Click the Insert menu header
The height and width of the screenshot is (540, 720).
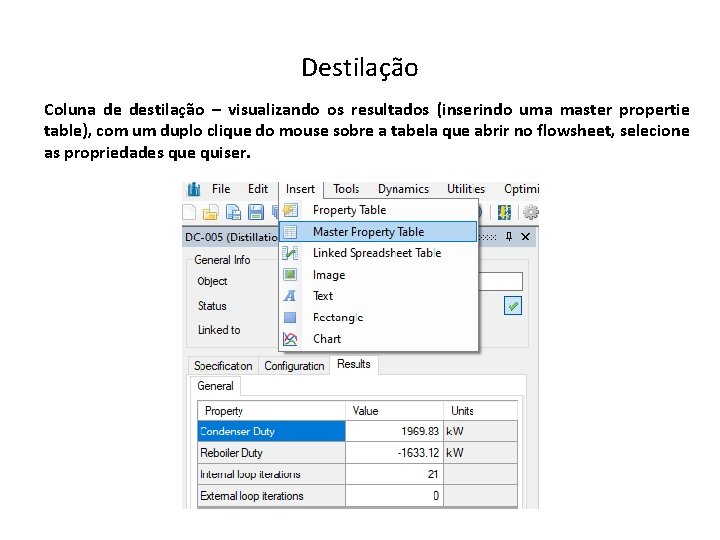300,189
